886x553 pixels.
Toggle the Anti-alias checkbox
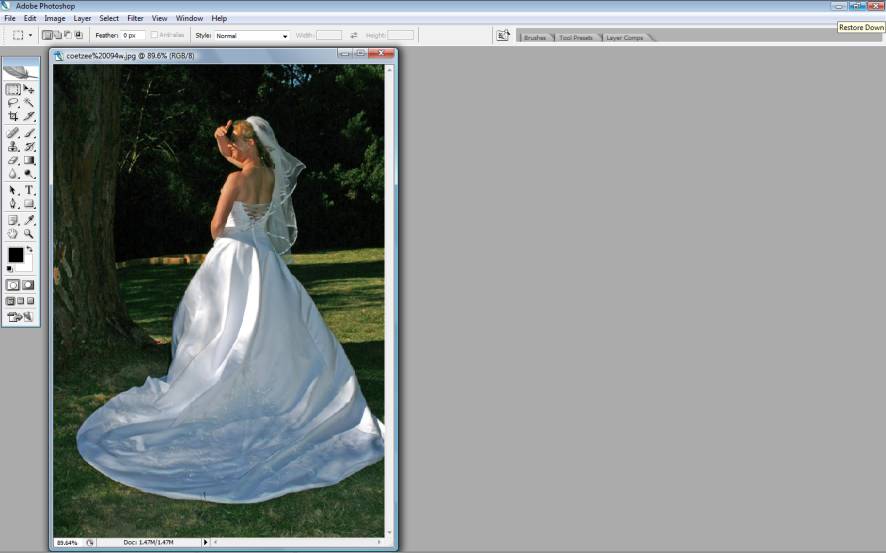(154, 35)
